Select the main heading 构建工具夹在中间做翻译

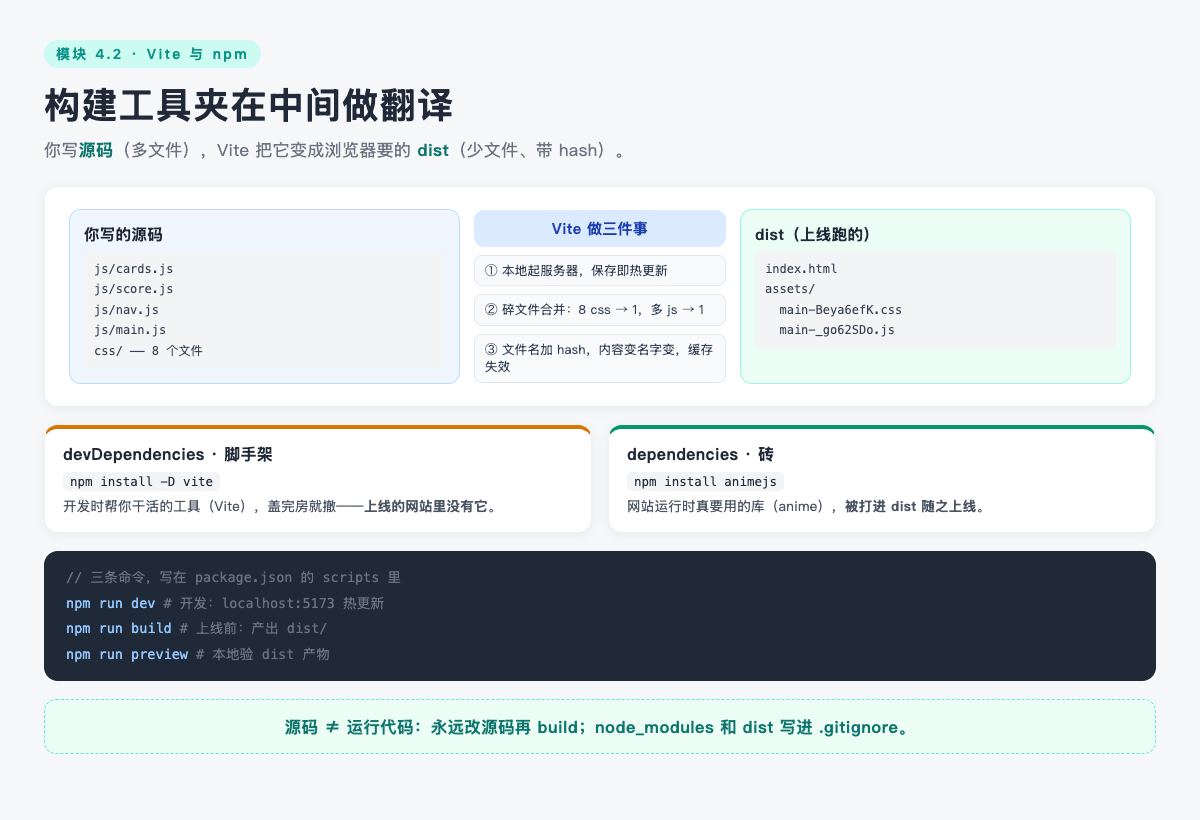pyautogui.click(x=249, y=105)
